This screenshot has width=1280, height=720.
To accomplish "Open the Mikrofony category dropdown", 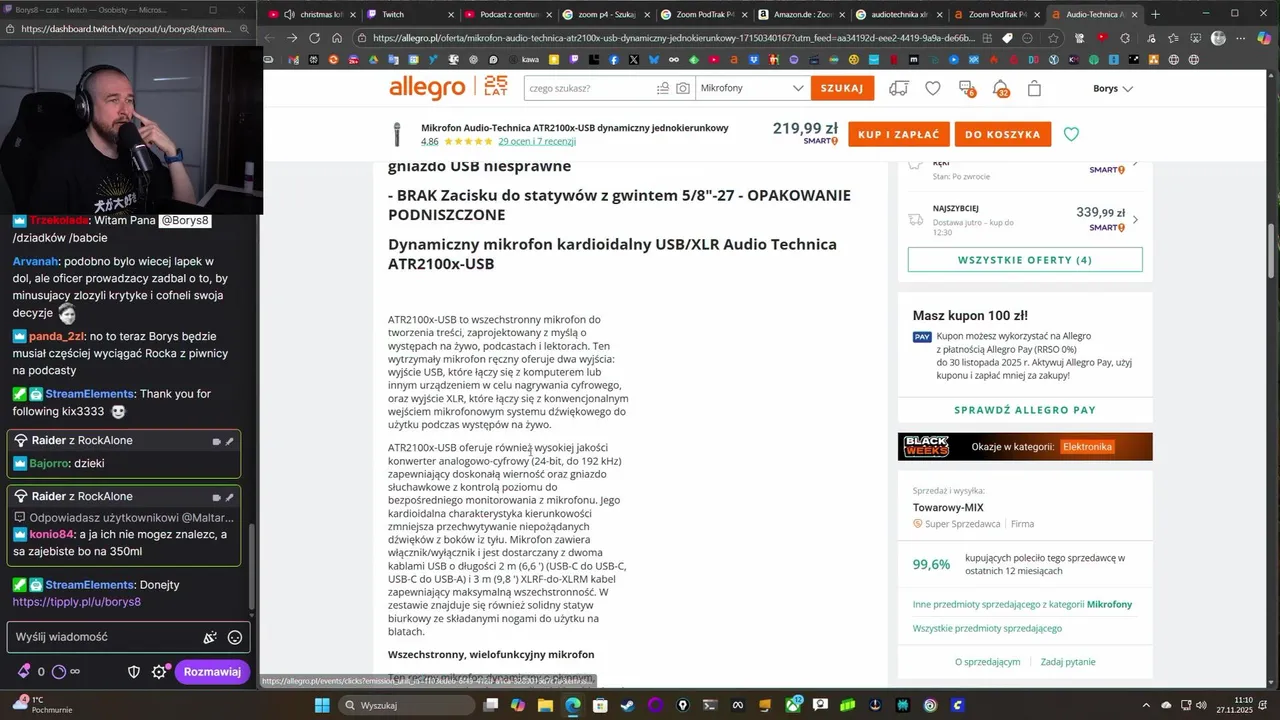I will (x=752, y=88).
